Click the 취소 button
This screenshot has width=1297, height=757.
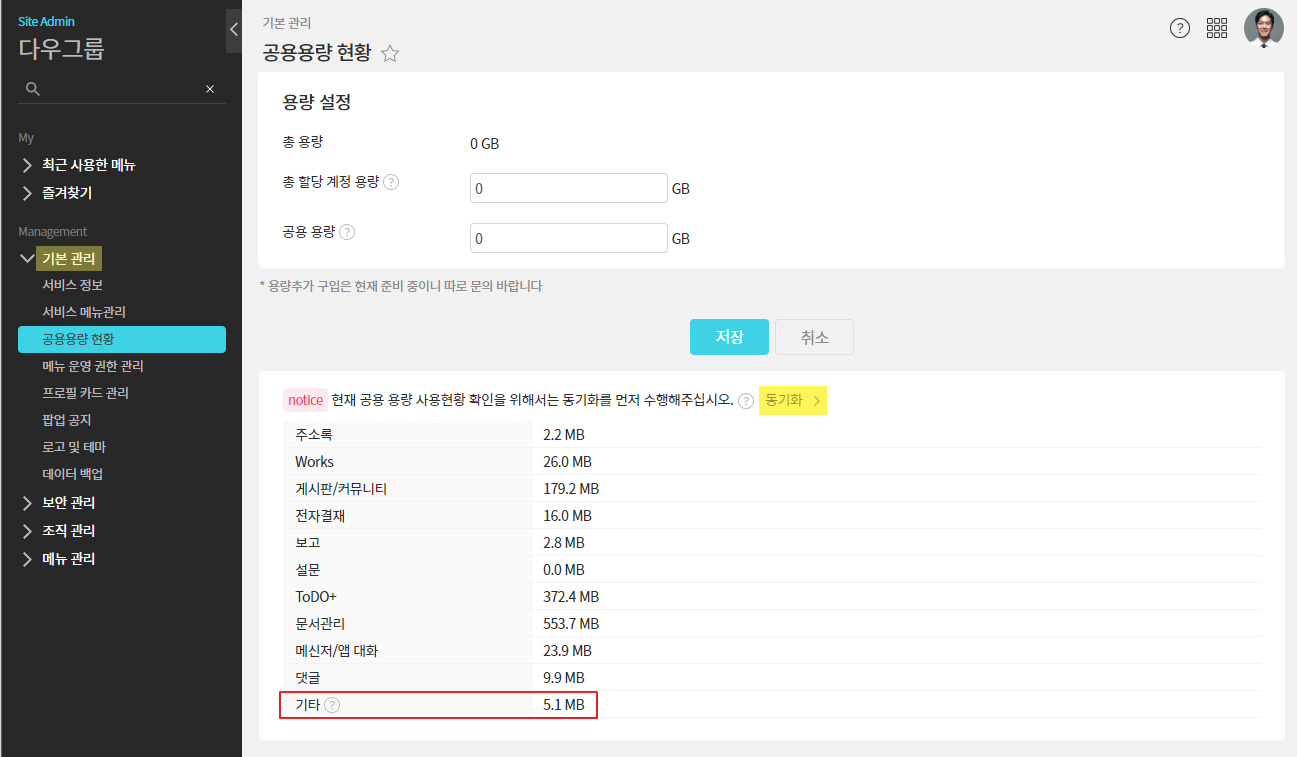(x=814, y=337)
